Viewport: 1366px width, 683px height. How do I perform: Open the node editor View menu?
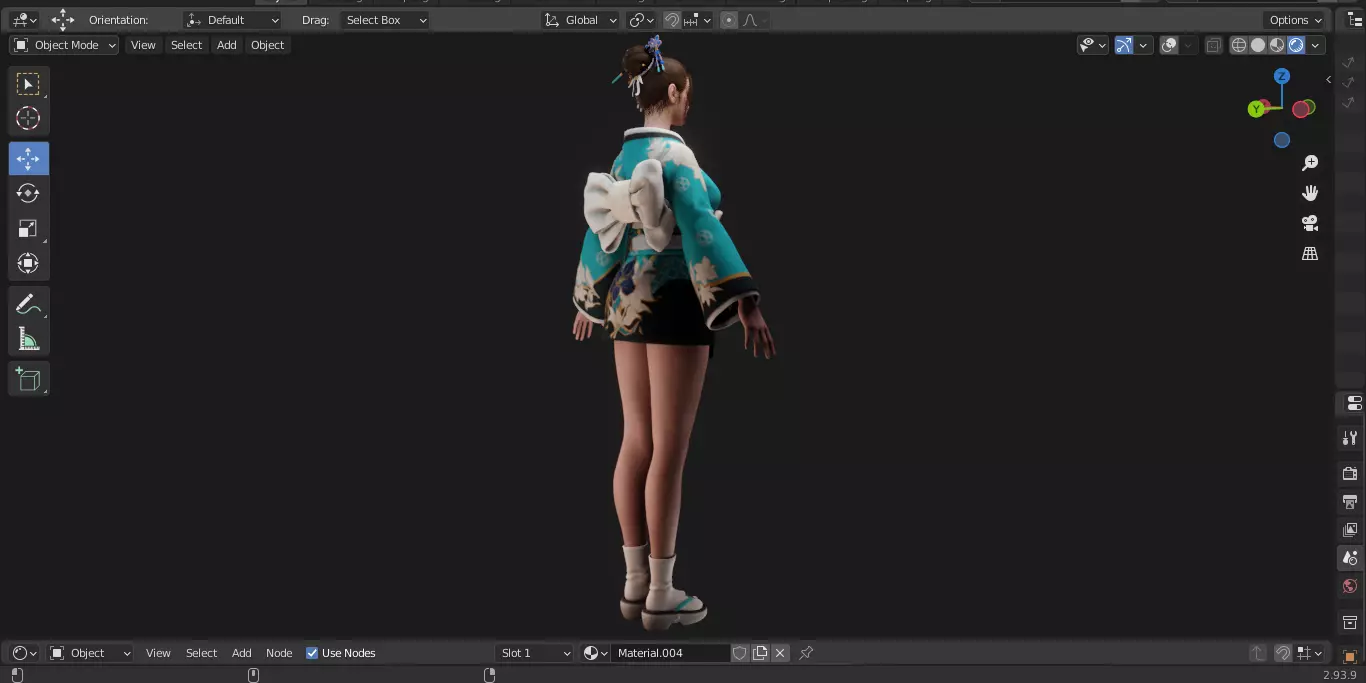(158, 653)
